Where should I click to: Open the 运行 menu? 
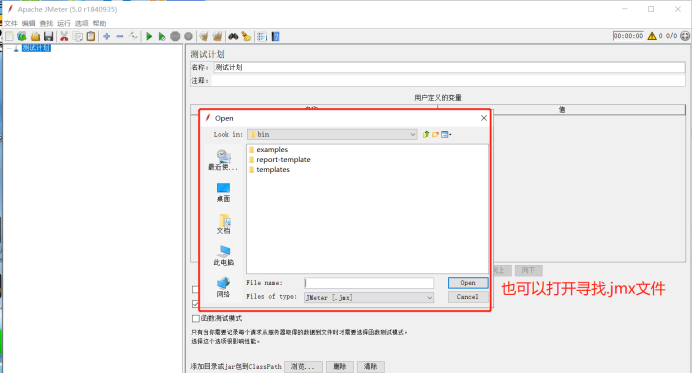pyautogui.click(x=64, y=23)
